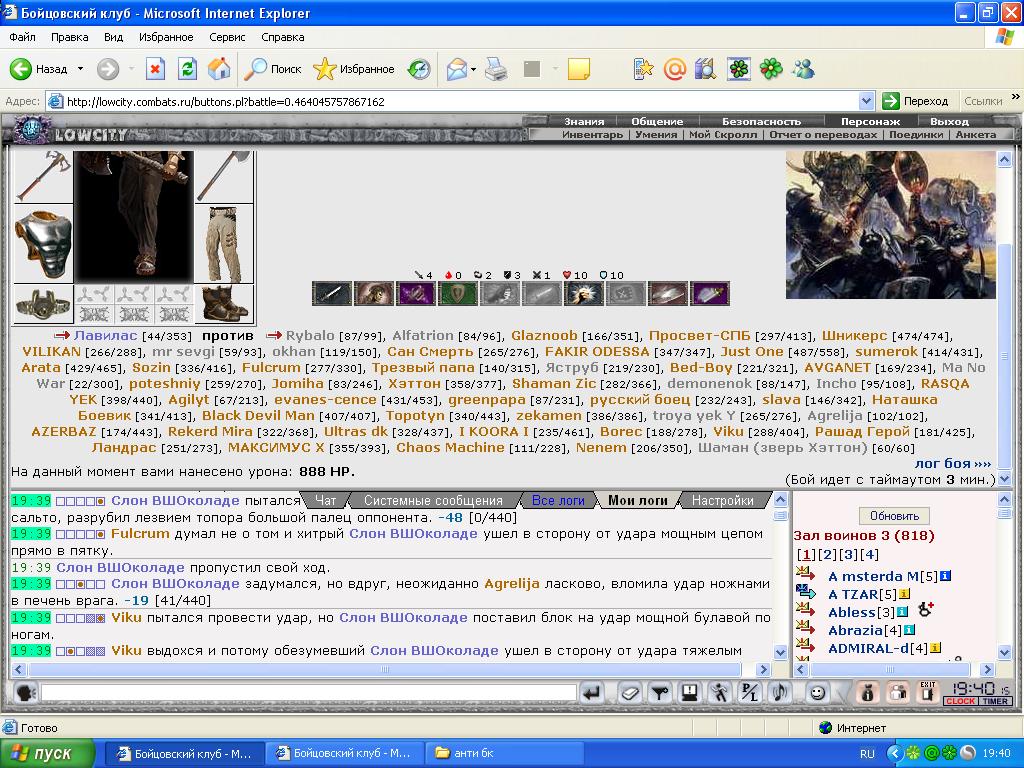The height and width of the screenshot is (768, 1024).
Task: Open the анти бк taskbar folder
Action: point(504,753)
